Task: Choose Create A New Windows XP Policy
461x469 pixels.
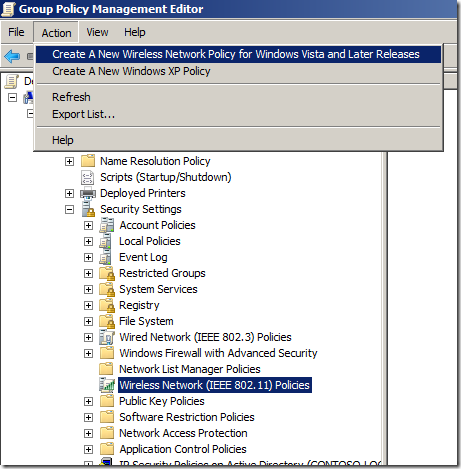Action: pyautogui.click(x=238, y=71)
